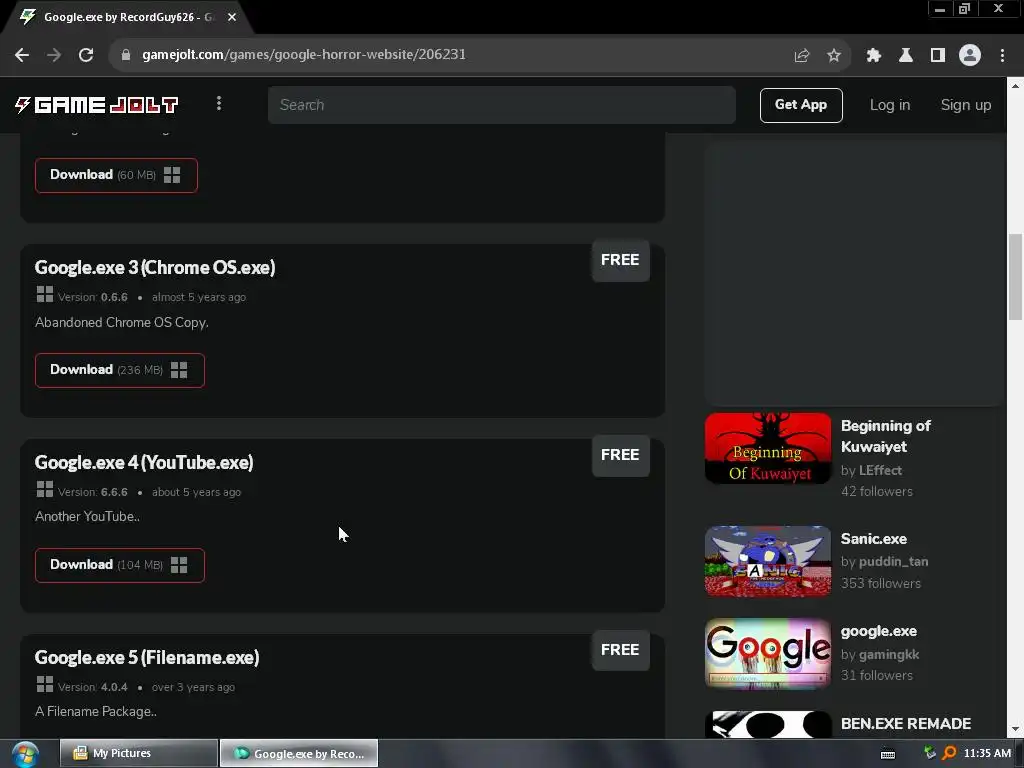Open the BEN.EXE REMADE title link
1024x768 pixels.
[x=906, y=724]
